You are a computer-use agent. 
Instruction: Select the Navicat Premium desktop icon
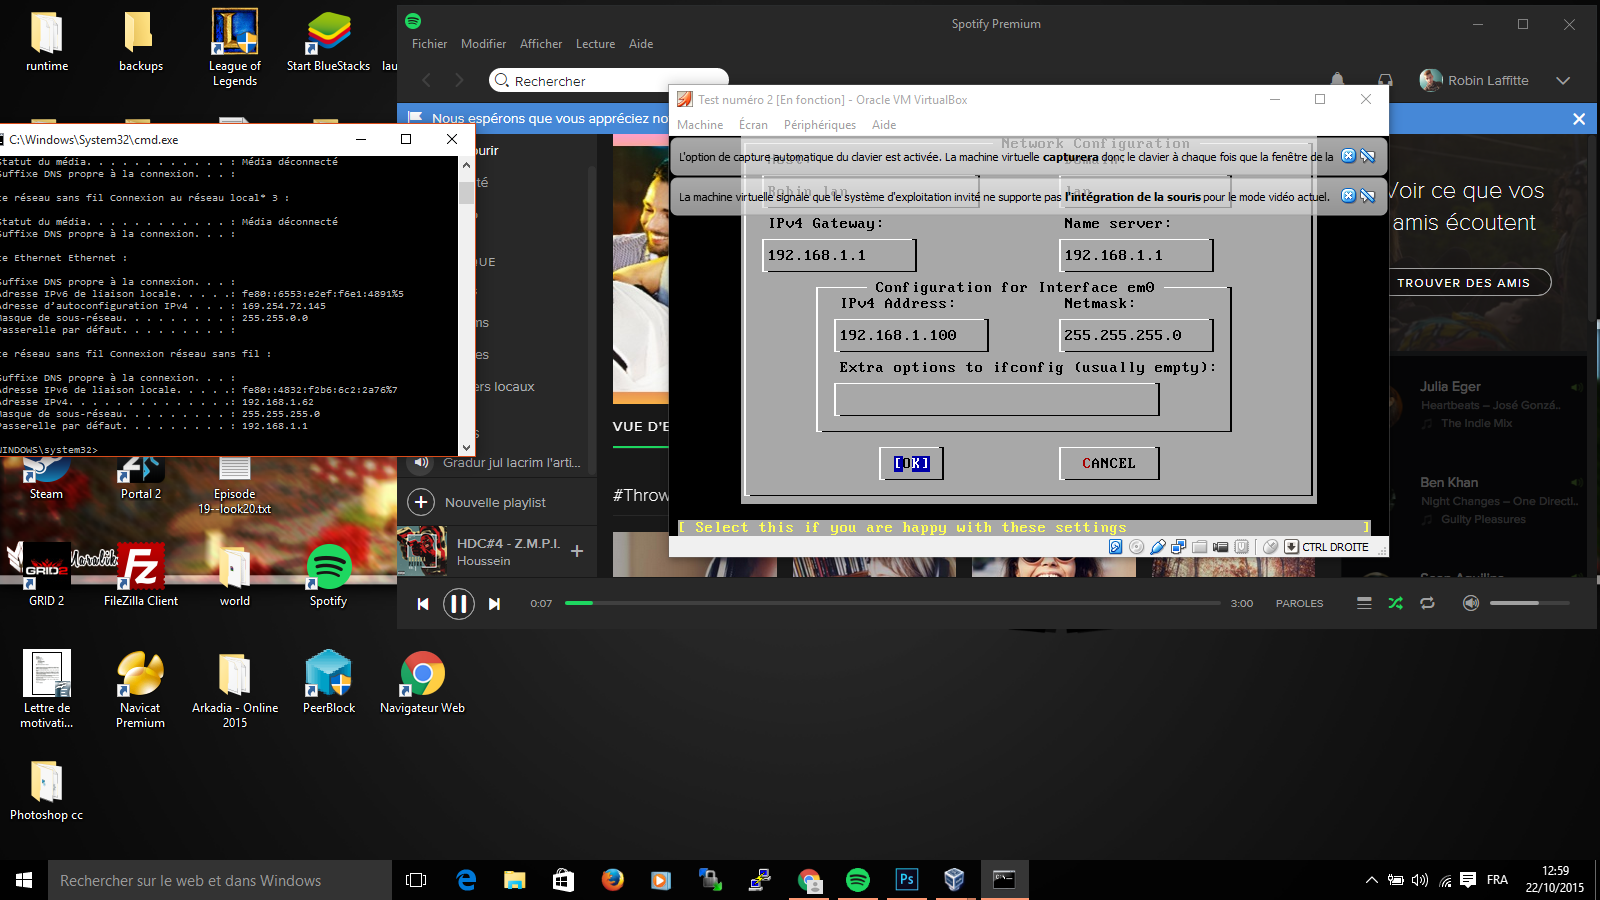pos(140,689)
